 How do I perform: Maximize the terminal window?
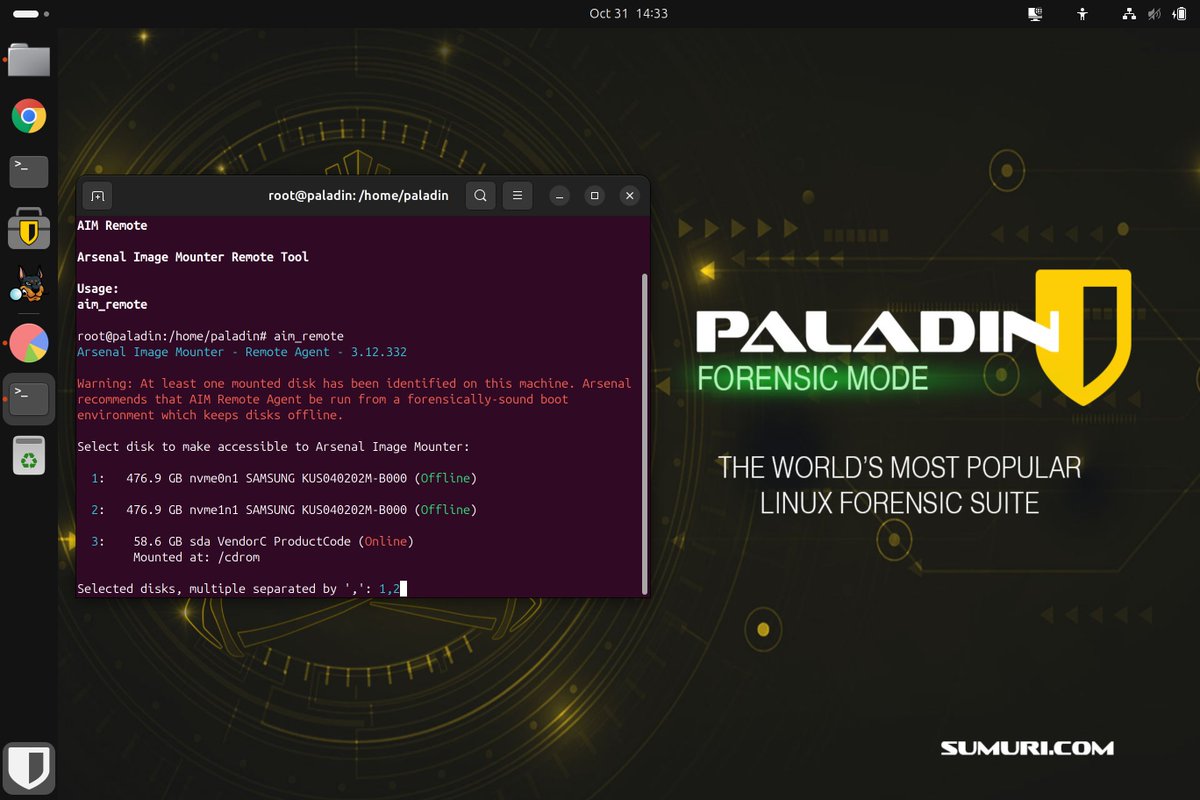594,196
